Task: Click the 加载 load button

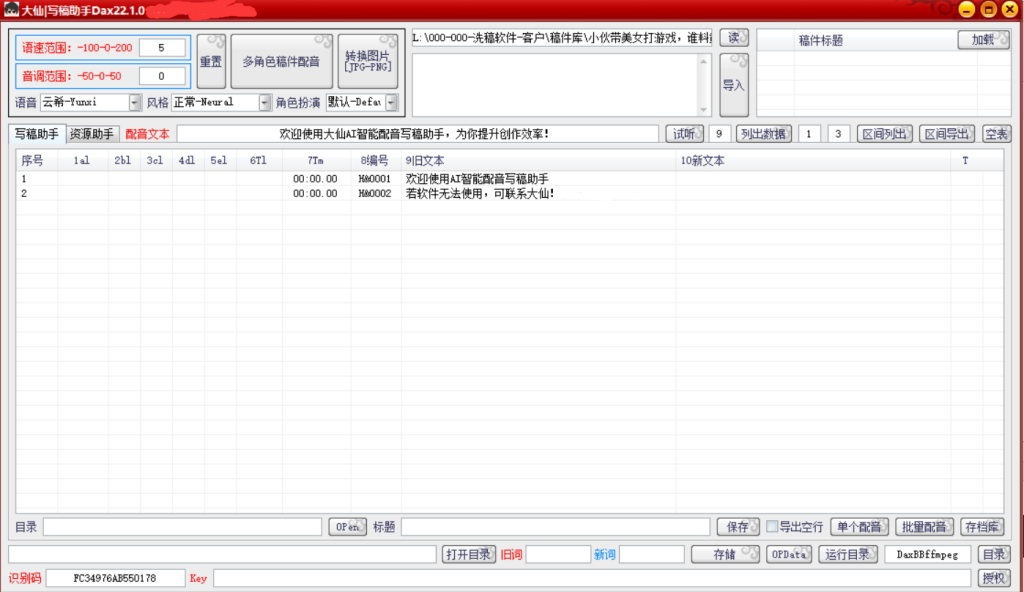Action: [983, 40]
